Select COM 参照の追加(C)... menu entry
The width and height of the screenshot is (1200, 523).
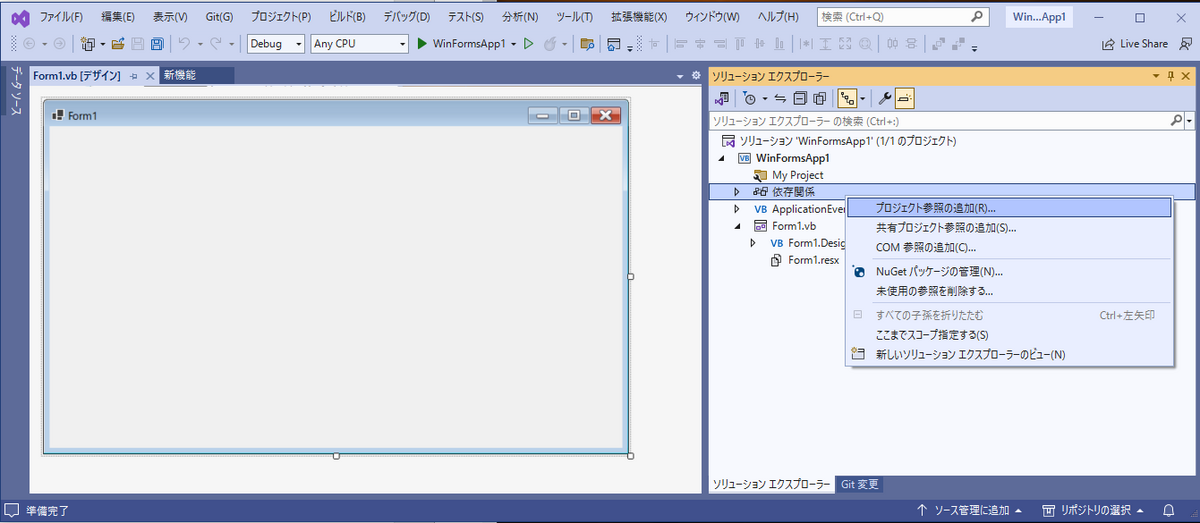point(1008,247)
